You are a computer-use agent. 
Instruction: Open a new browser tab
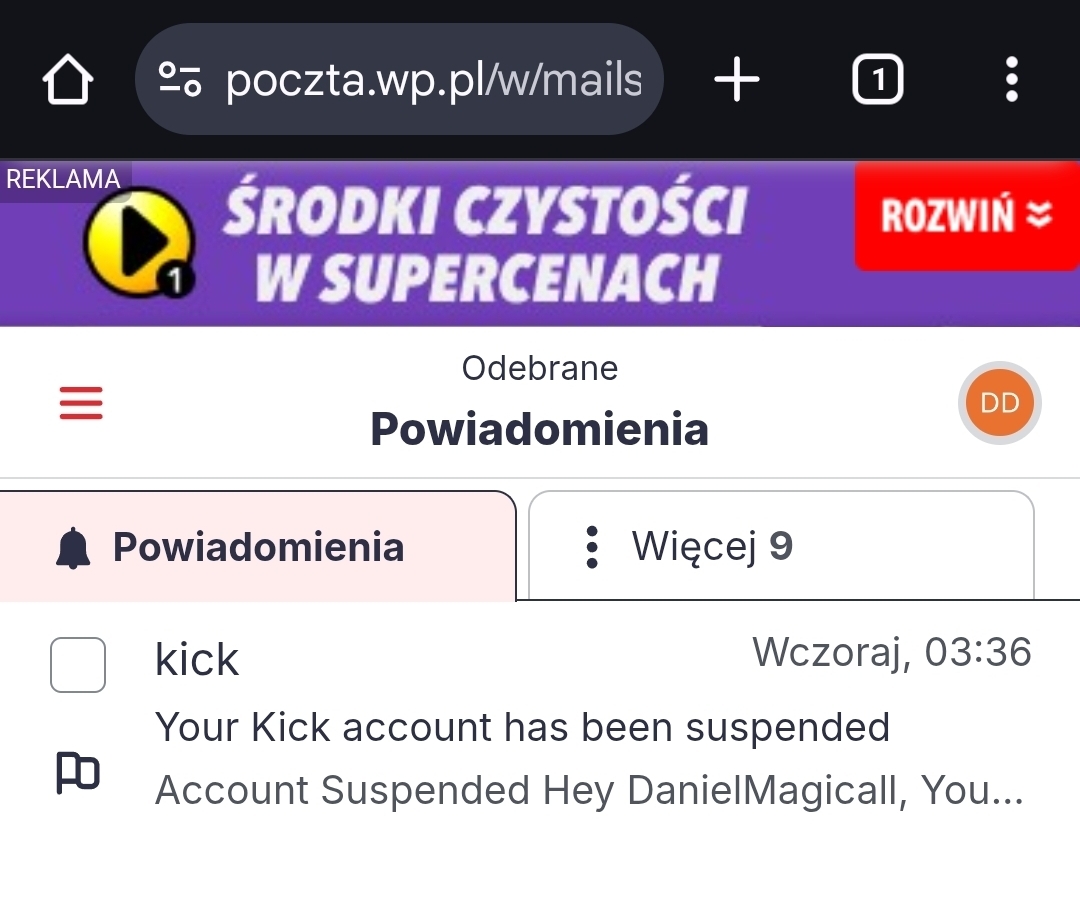coord(737,80)
